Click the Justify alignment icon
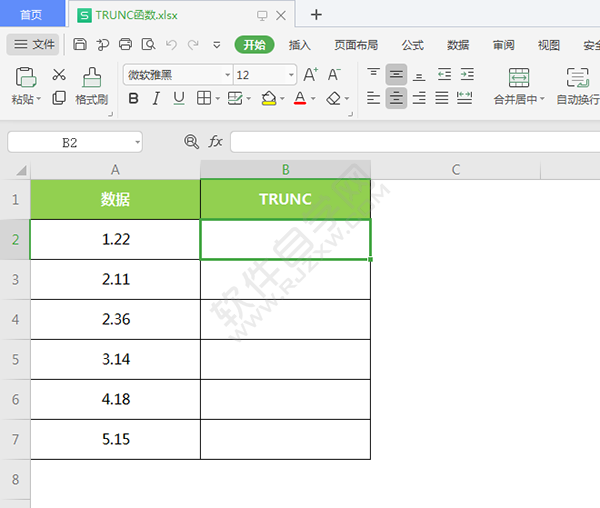The width and height of the screenshot is (600, 508). coord(442,98)
